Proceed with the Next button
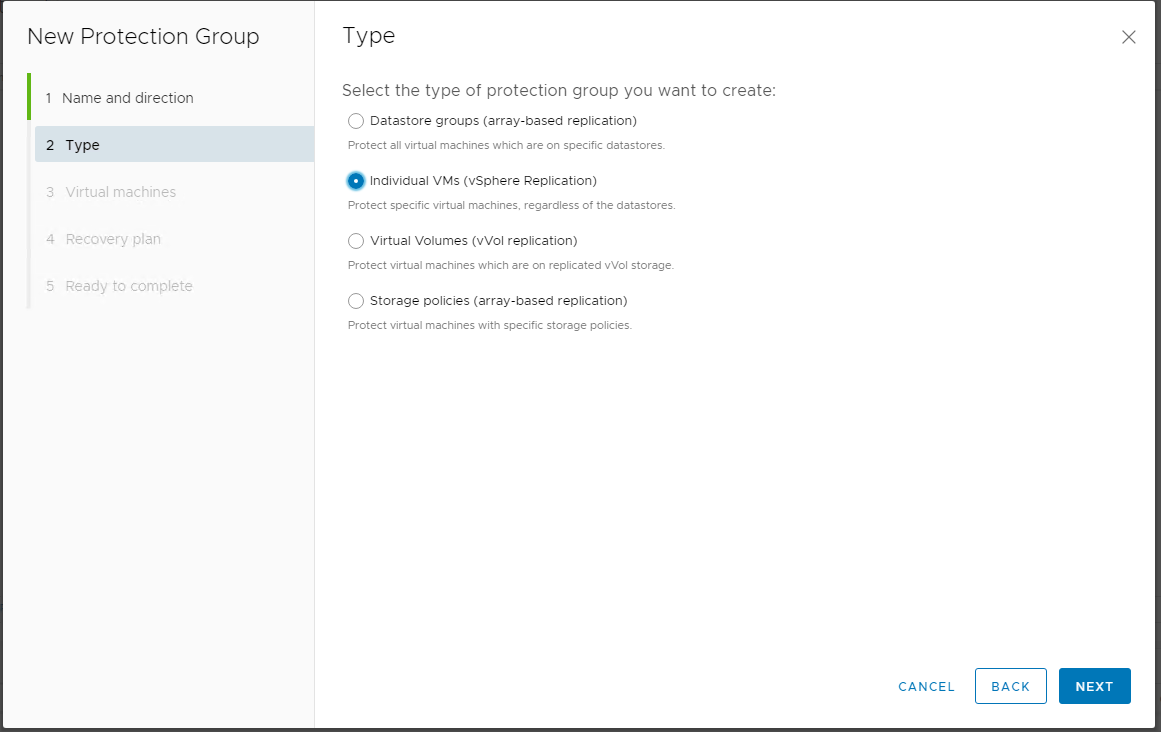The height and width of the screenshot is (732, 1161). click(x=1094, y=686)
